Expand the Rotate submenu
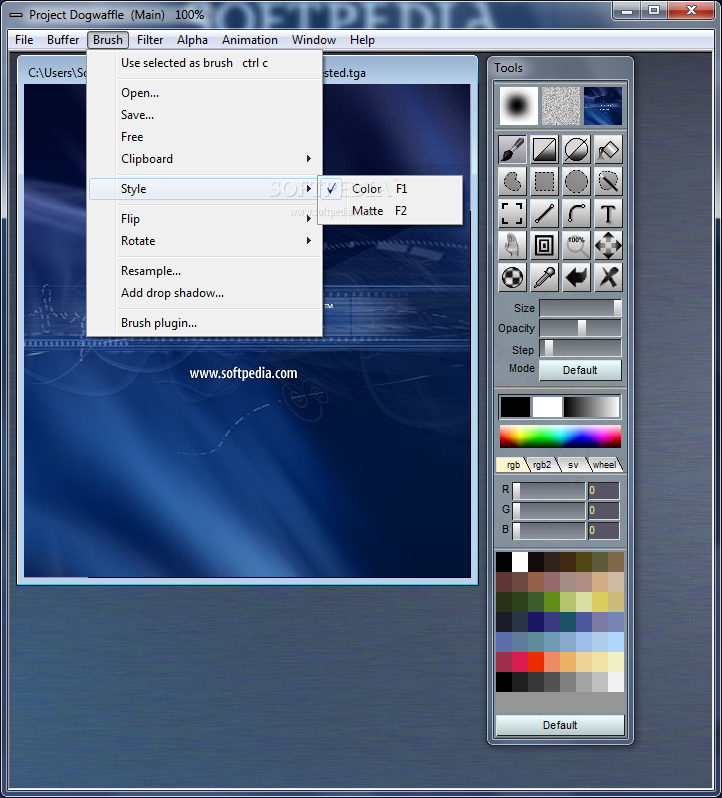Viewport: 722px width, 798px height. (x=206, y=241)
